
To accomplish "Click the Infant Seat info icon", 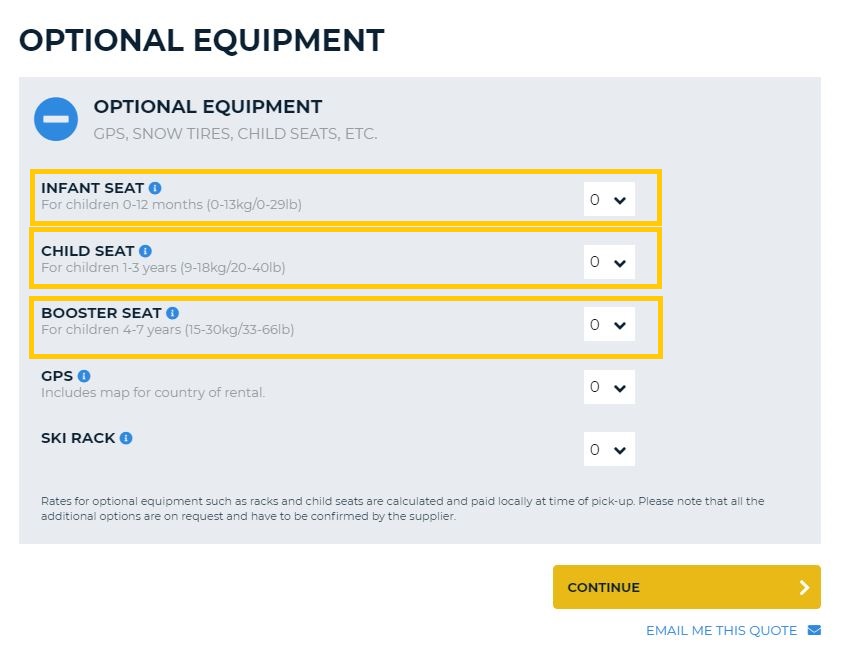I will pos(155,188).
